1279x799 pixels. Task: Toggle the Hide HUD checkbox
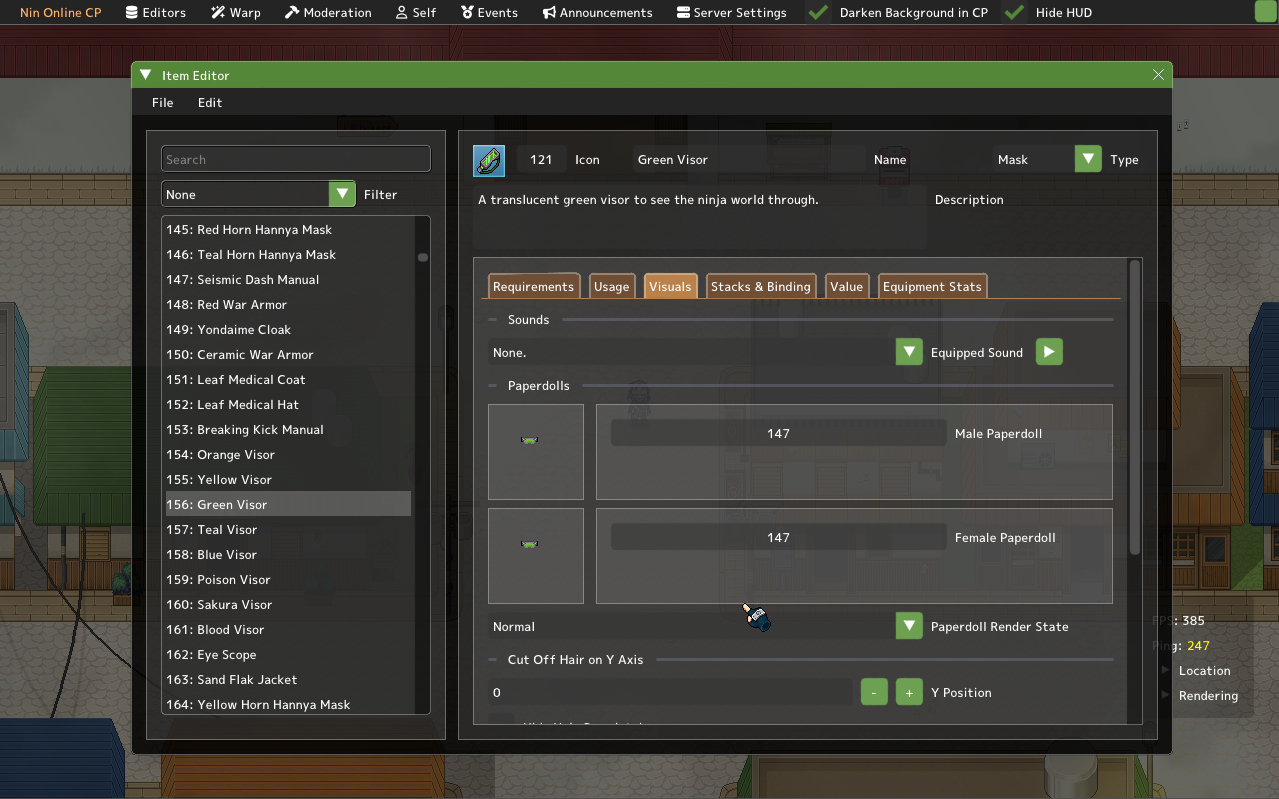(x=1014, y=13)
